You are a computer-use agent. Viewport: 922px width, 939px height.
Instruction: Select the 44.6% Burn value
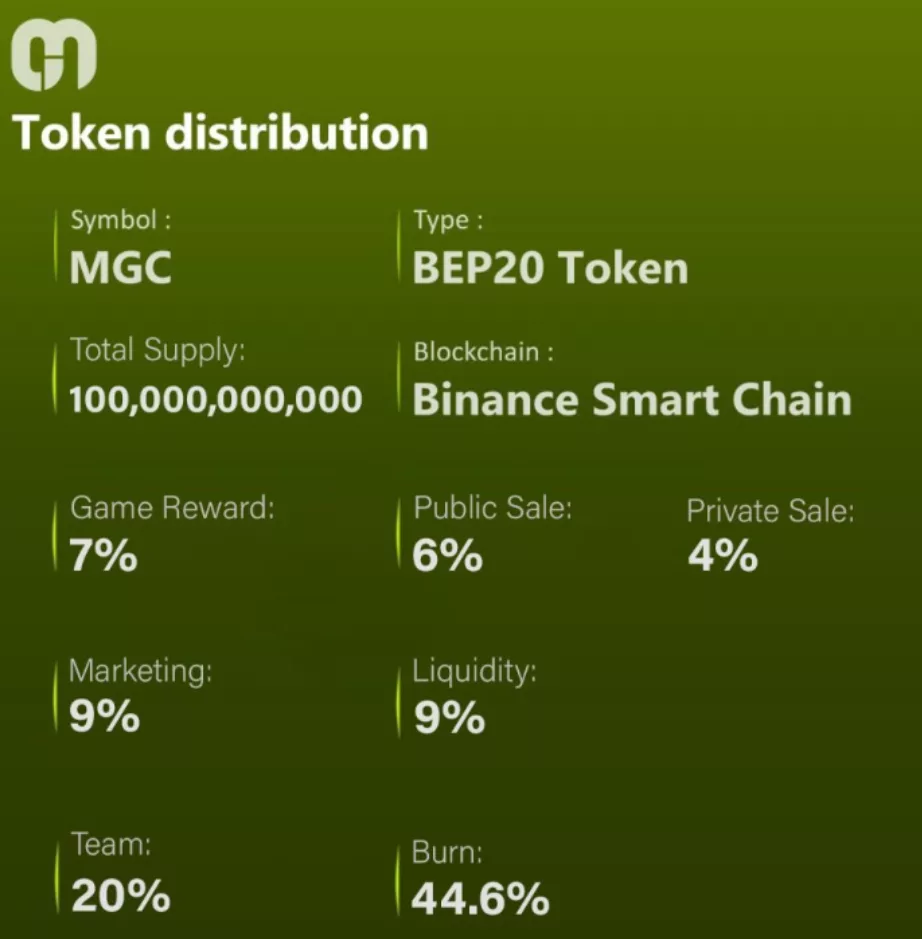tap(480, 898)
